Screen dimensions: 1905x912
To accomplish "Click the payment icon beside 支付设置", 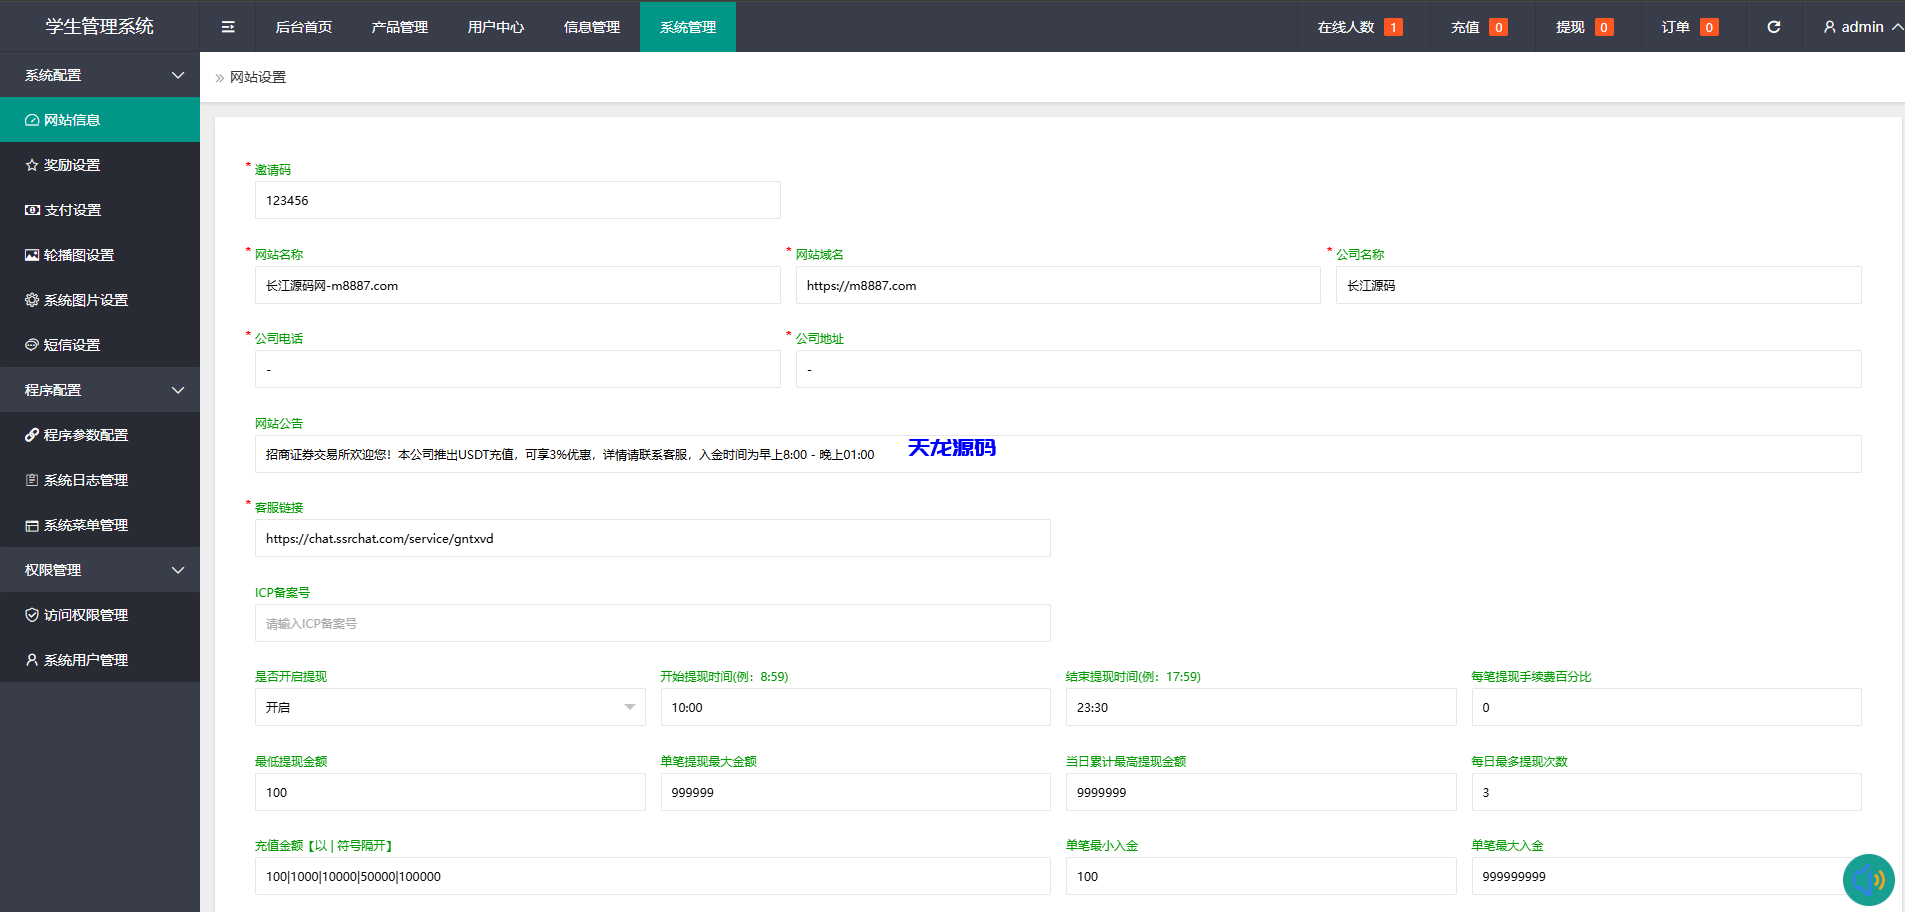I will (x=32, y=210).
